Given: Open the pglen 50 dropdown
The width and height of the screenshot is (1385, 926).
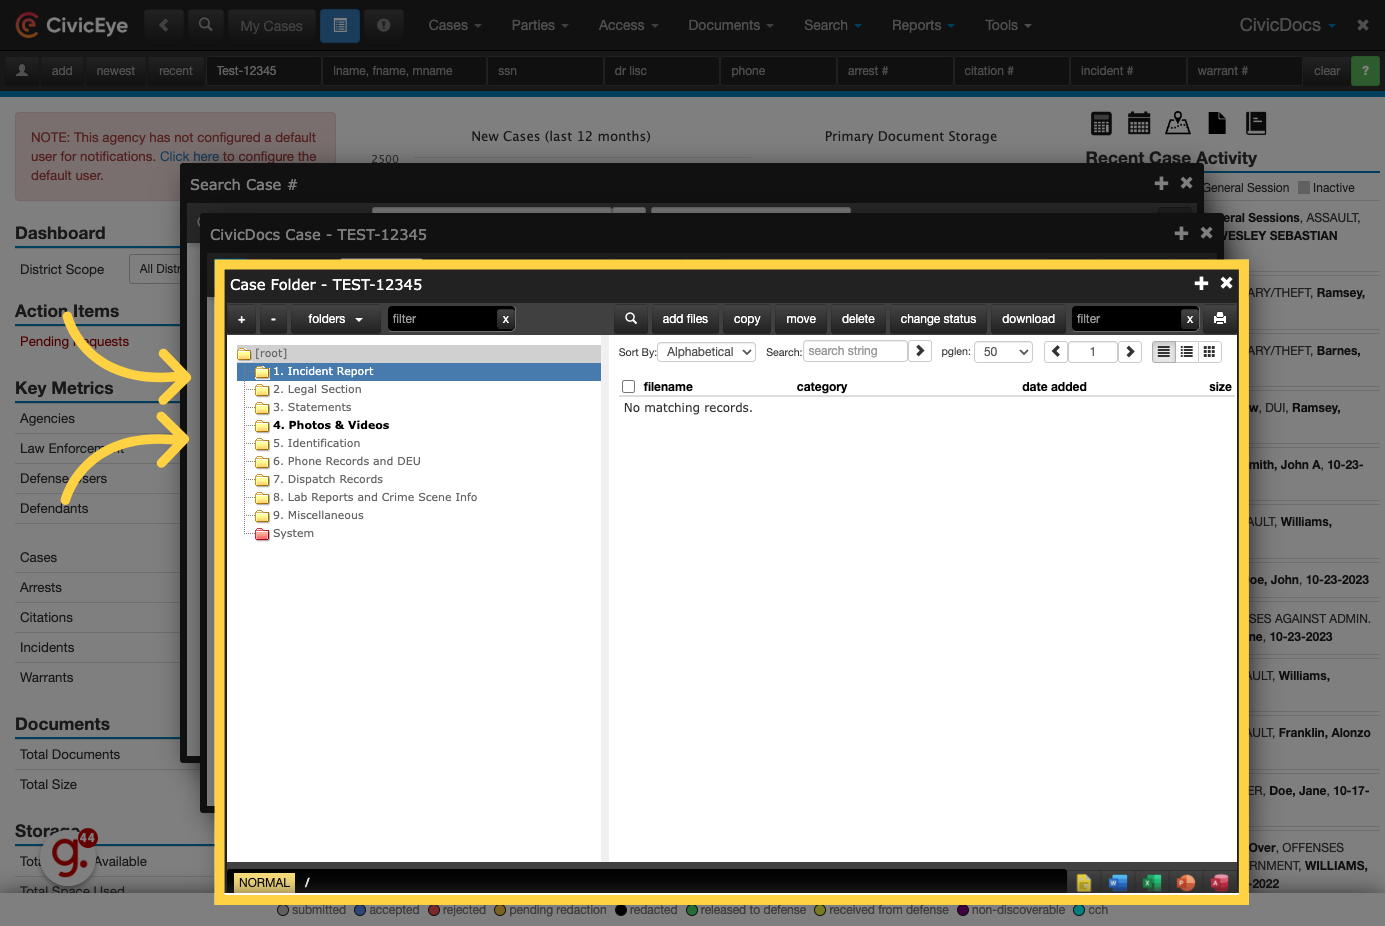Looking at the screenshot, I should (1005, 352).
